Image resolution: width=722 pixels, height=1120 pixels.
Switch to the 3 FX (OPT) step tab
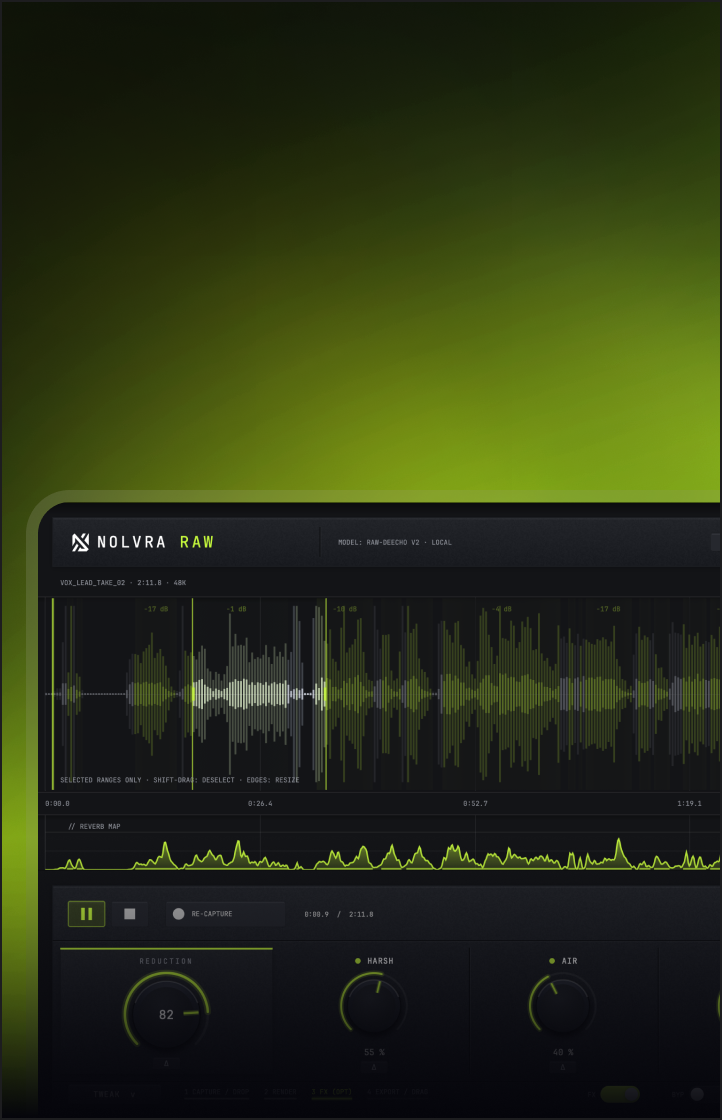click(x=332, y=1092)
